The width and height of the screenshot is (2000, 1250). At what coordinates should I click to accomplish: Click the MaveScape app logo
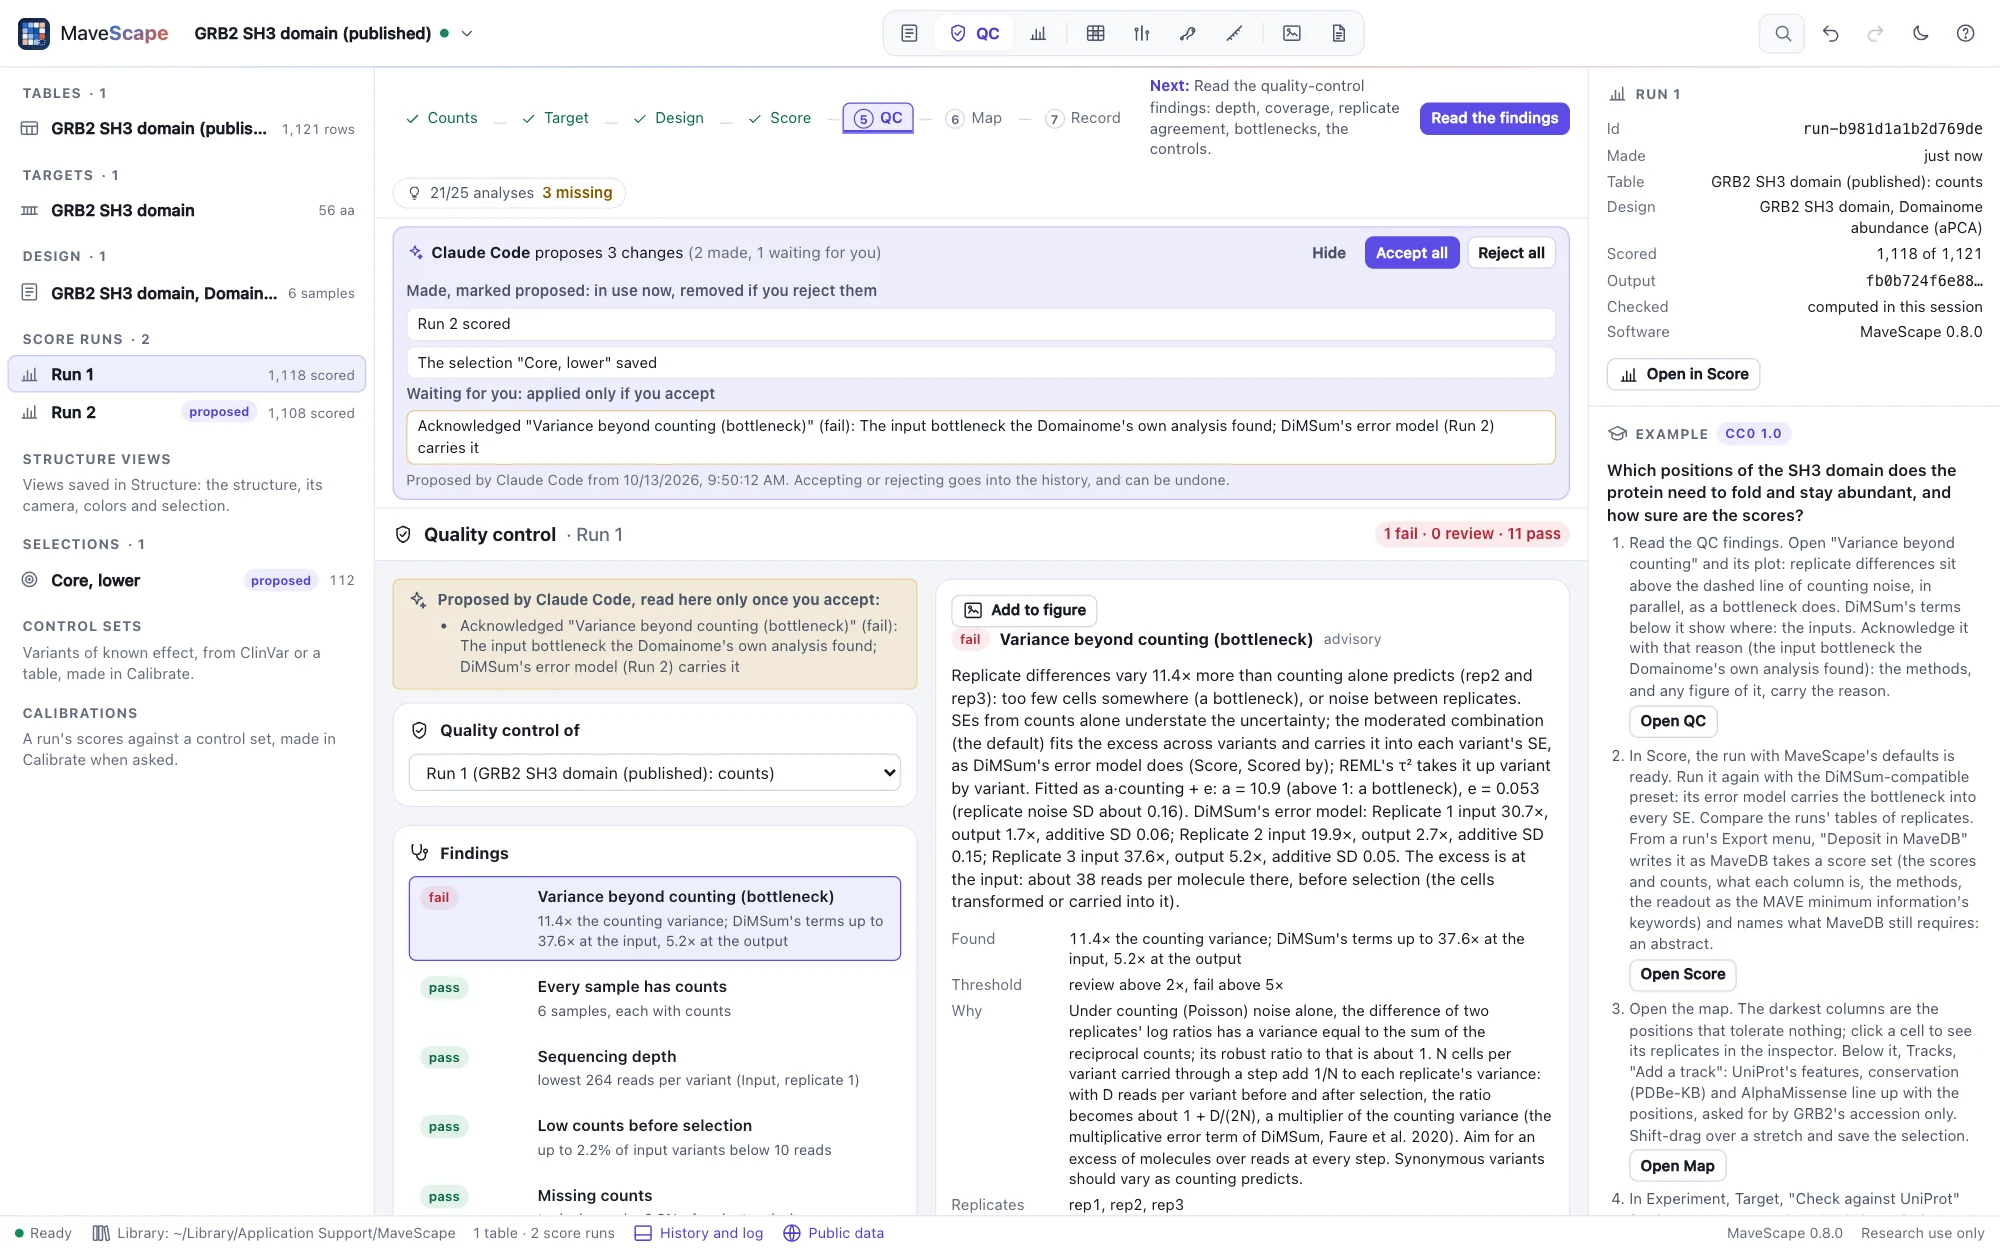pyautogui.click(x=34, y=33)
